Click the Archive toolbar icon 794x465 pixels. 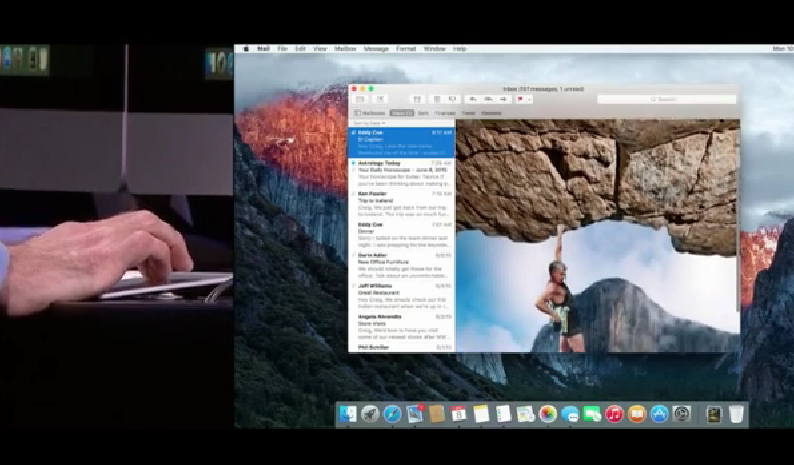(x=417, y=99)
